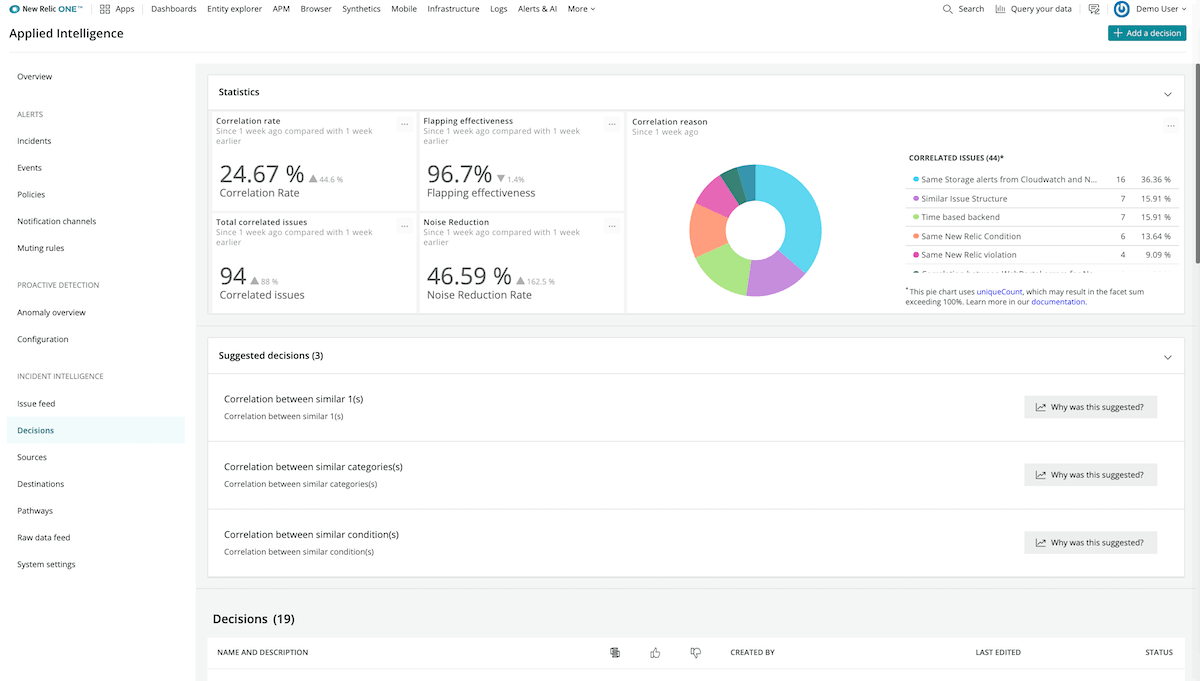The width and height of the screenshot is (1200, 681).
Task: Click green dot for Time based backend legend
Action: point(915,217)
